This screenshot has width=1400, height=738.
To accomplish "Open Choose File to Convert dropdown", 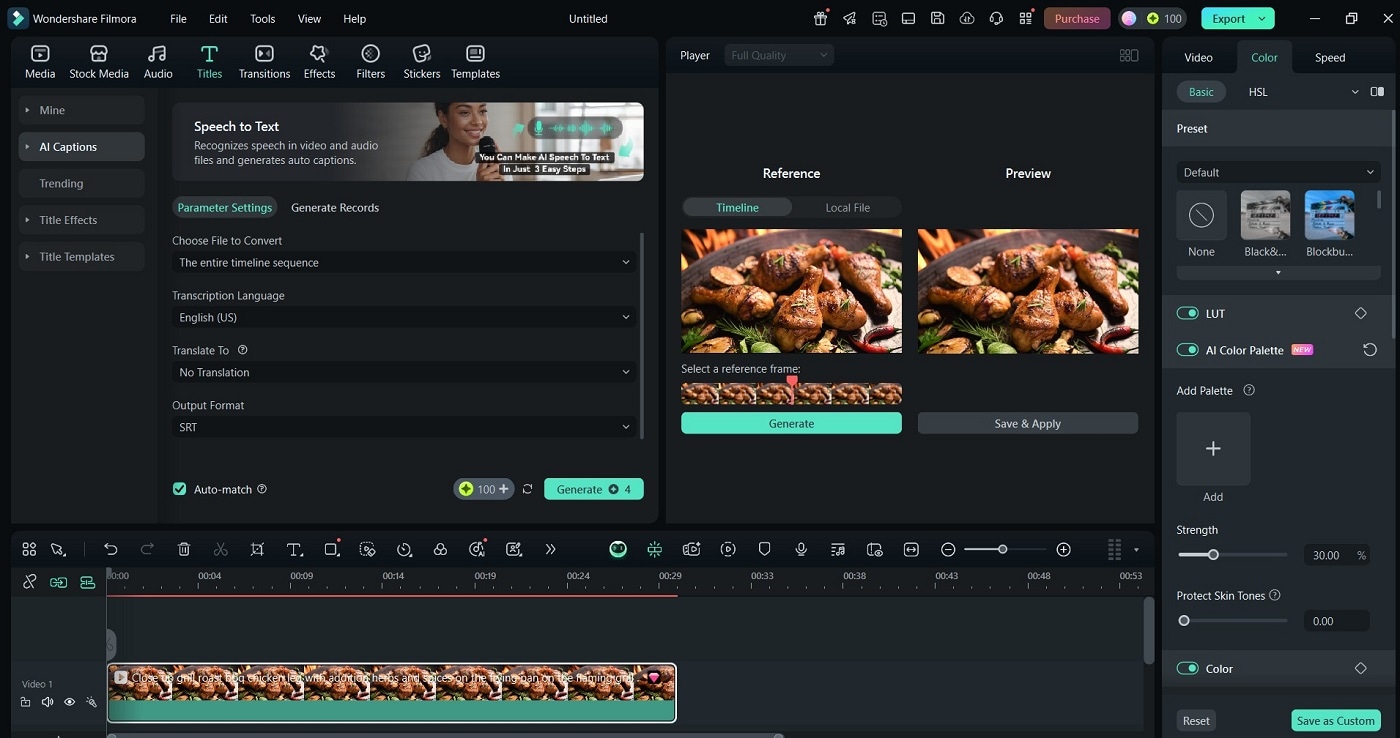I will coord(405,262).
